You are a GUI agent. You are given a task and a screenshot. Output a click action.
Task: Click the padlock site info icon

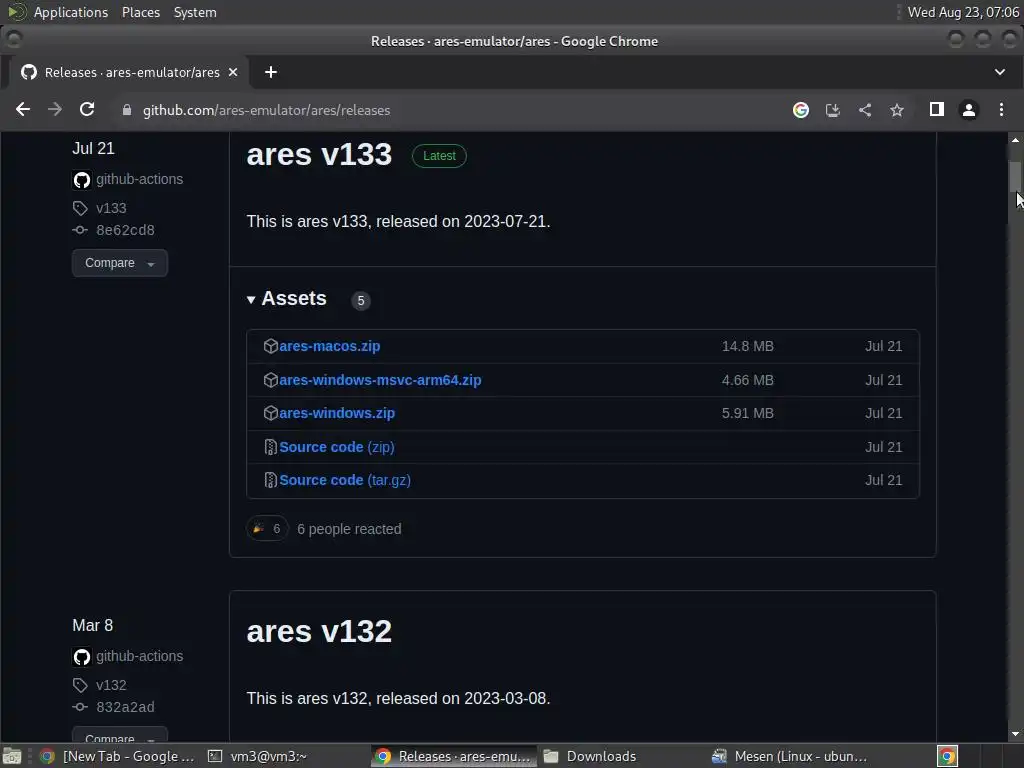point(127,110)
